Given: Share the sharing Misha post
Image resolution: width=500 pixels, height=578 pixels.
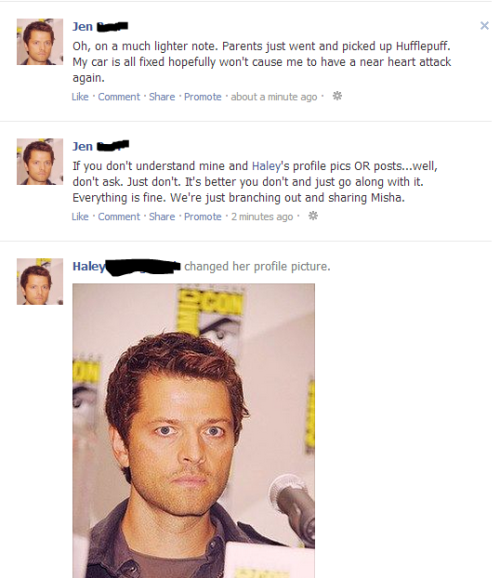Looking at the screenshot, I should (x=162, y=216).
